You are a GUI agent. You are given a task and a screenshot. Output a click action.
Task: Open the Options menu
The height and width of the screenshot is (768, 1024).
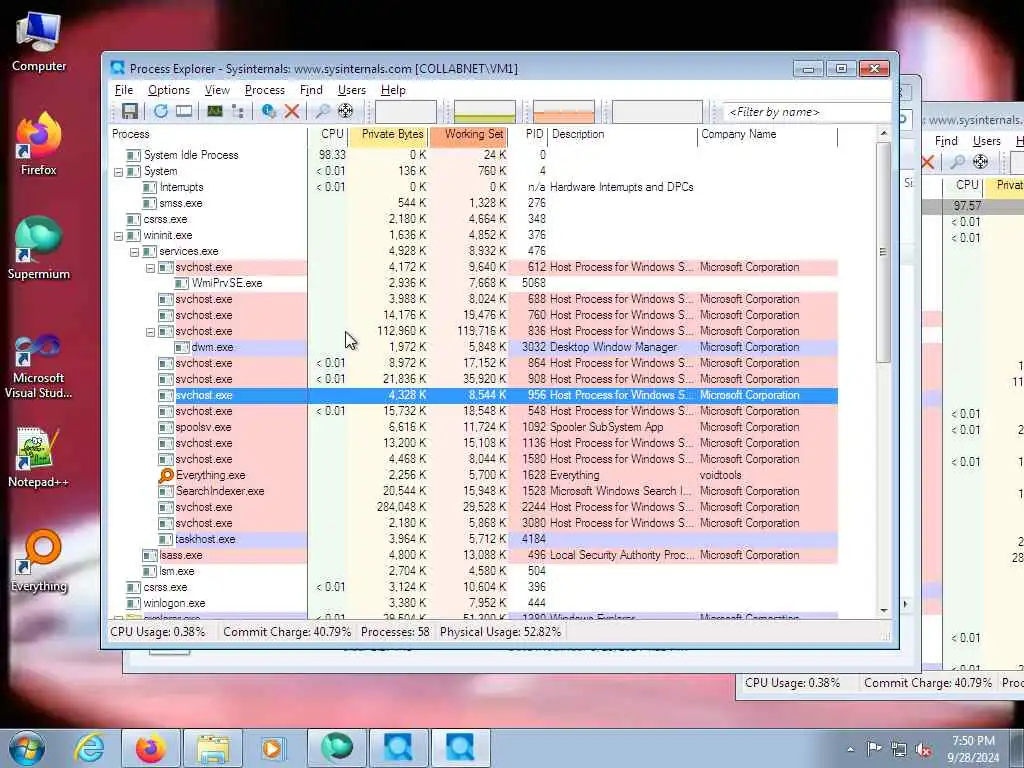click(x=168, y=90)
